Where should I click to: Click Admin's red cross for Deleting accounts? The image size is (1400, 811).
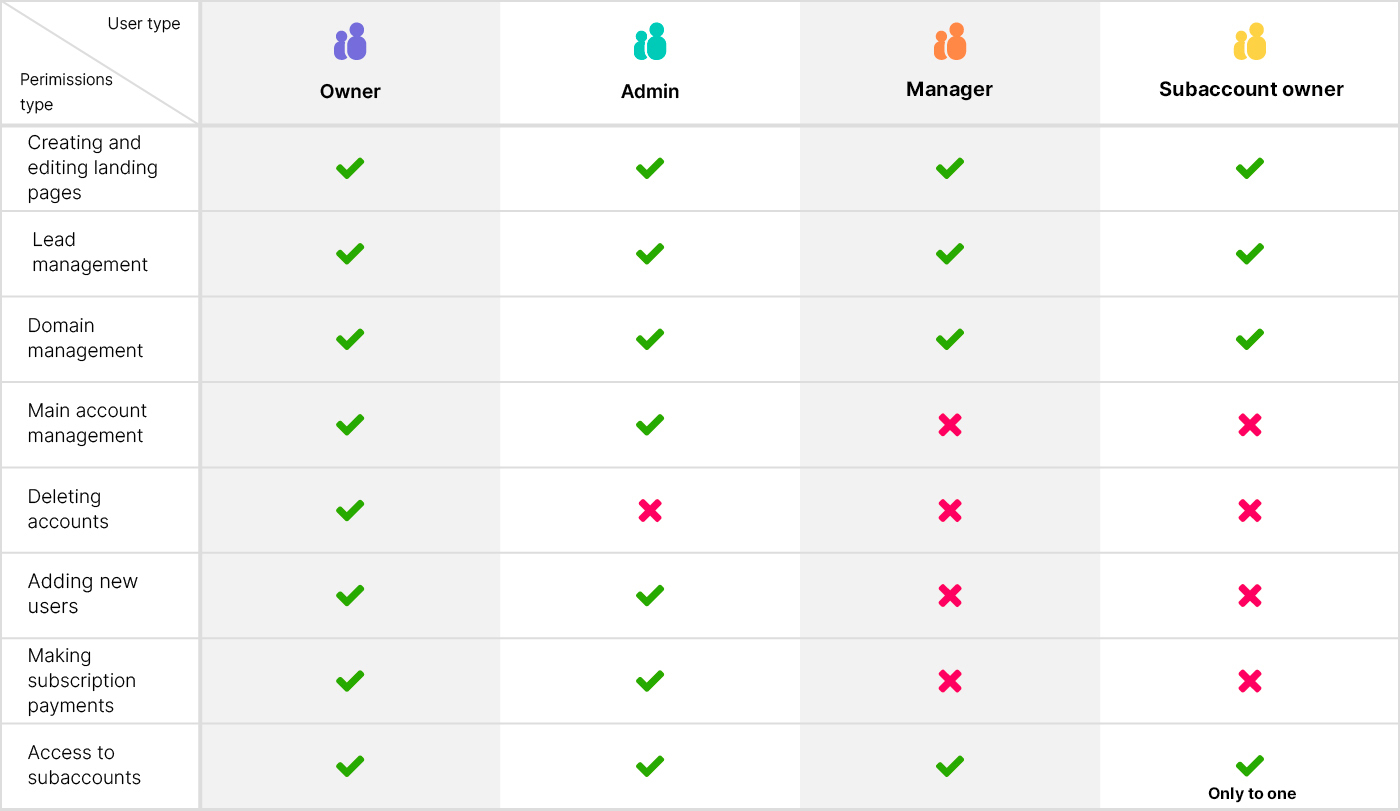650,511
